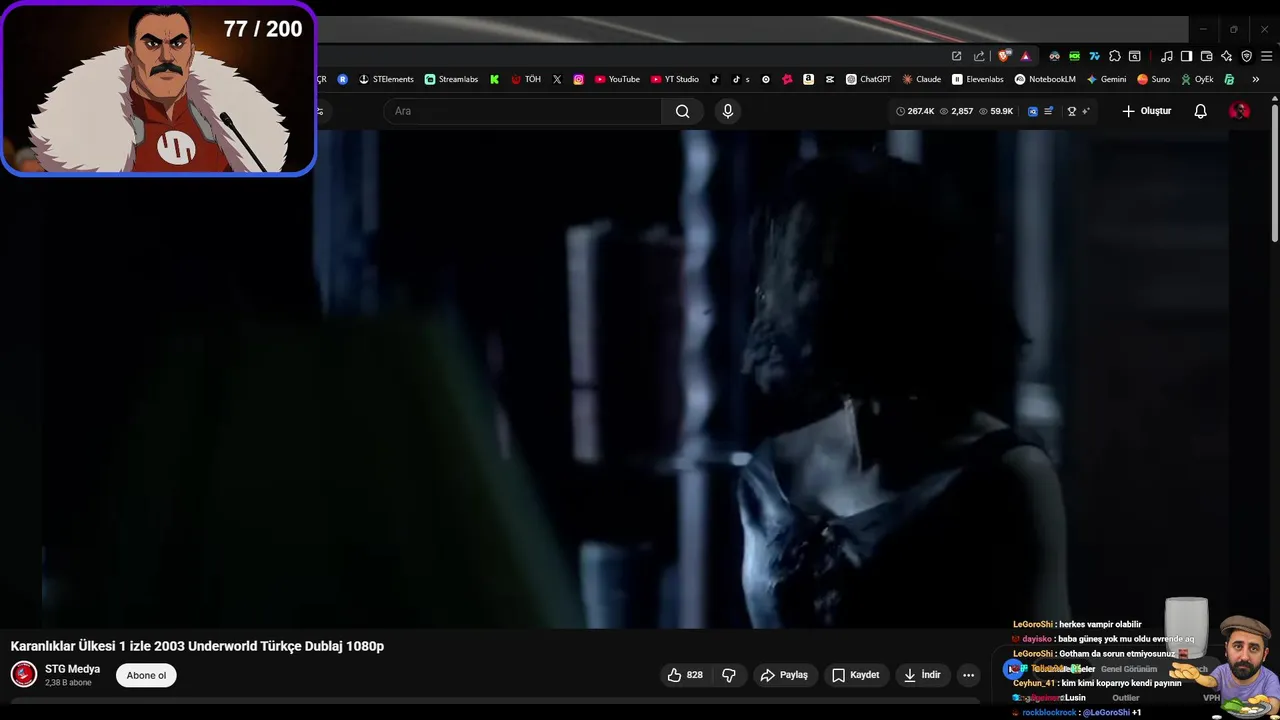Open the STG Medya channel avatar
Viewport: 1280px width, 720px height.
(x=24, y=675)
